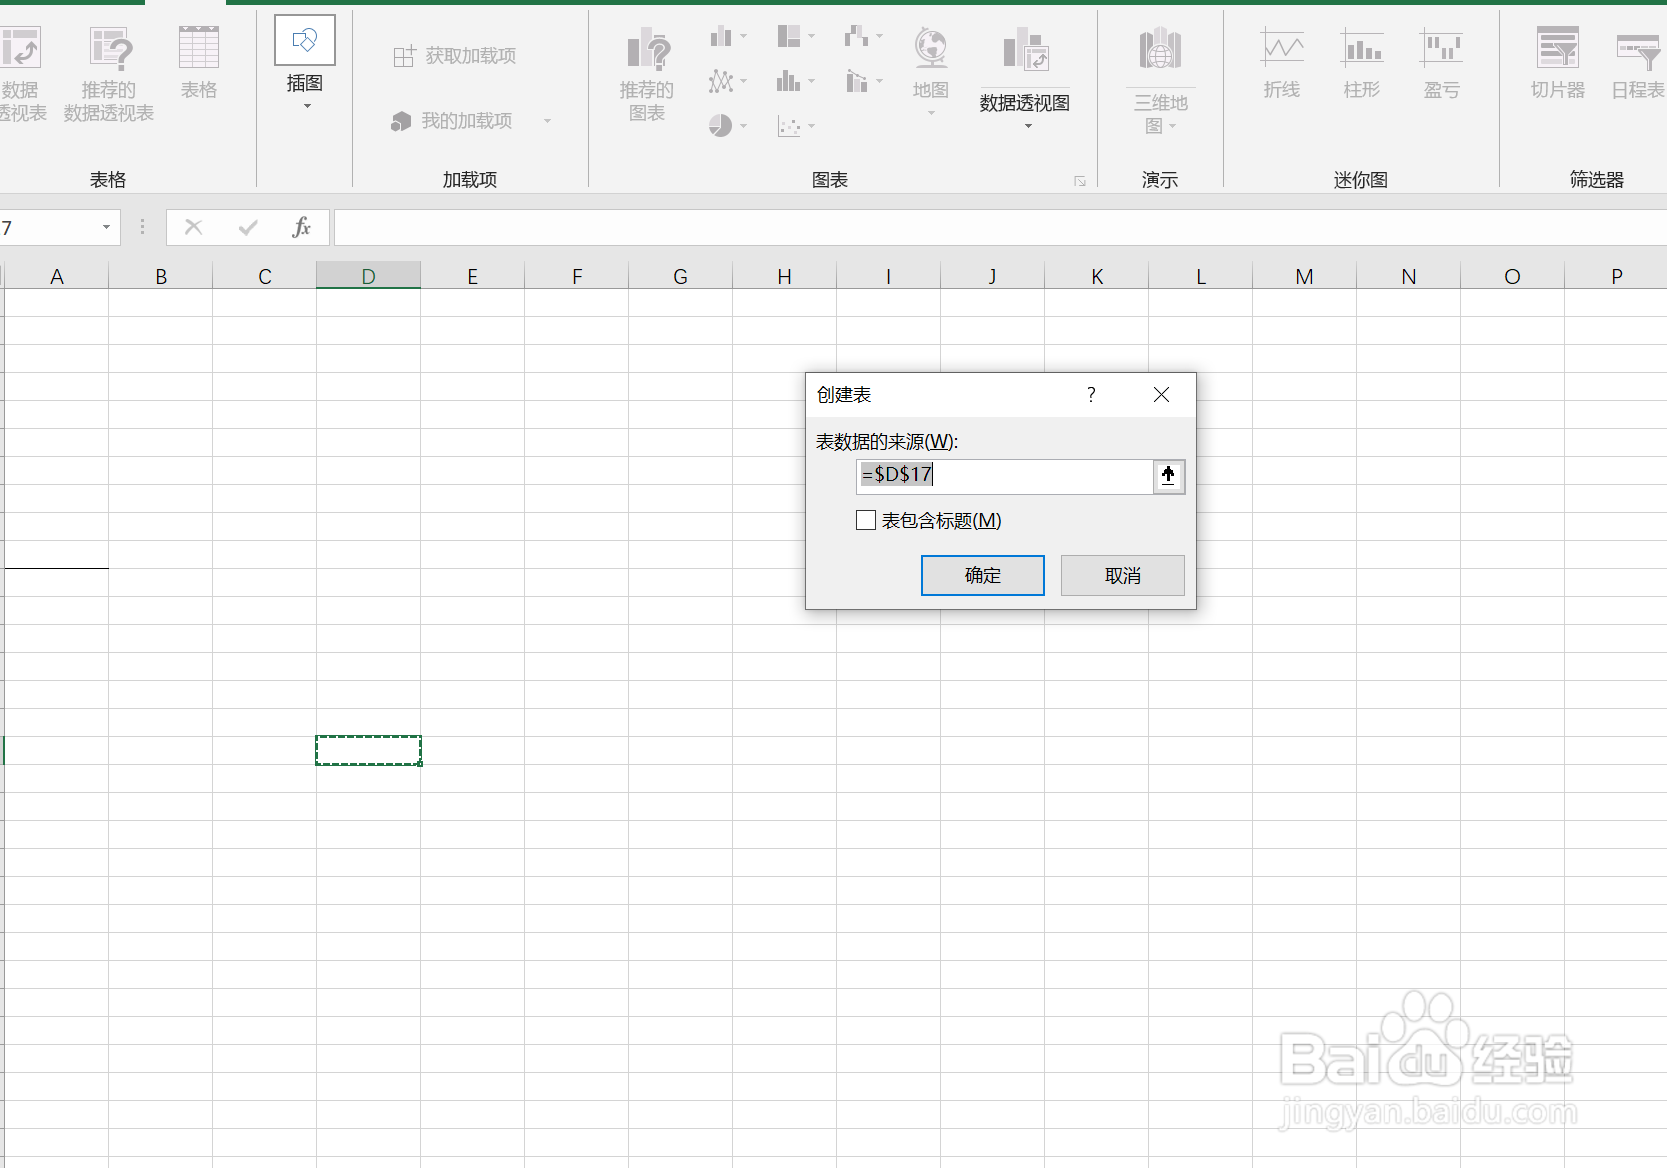Confirm with the 确定 (OK) button
Image resolution: width=1667 pixels, height=1168 pixels.
tap(983, 575)
